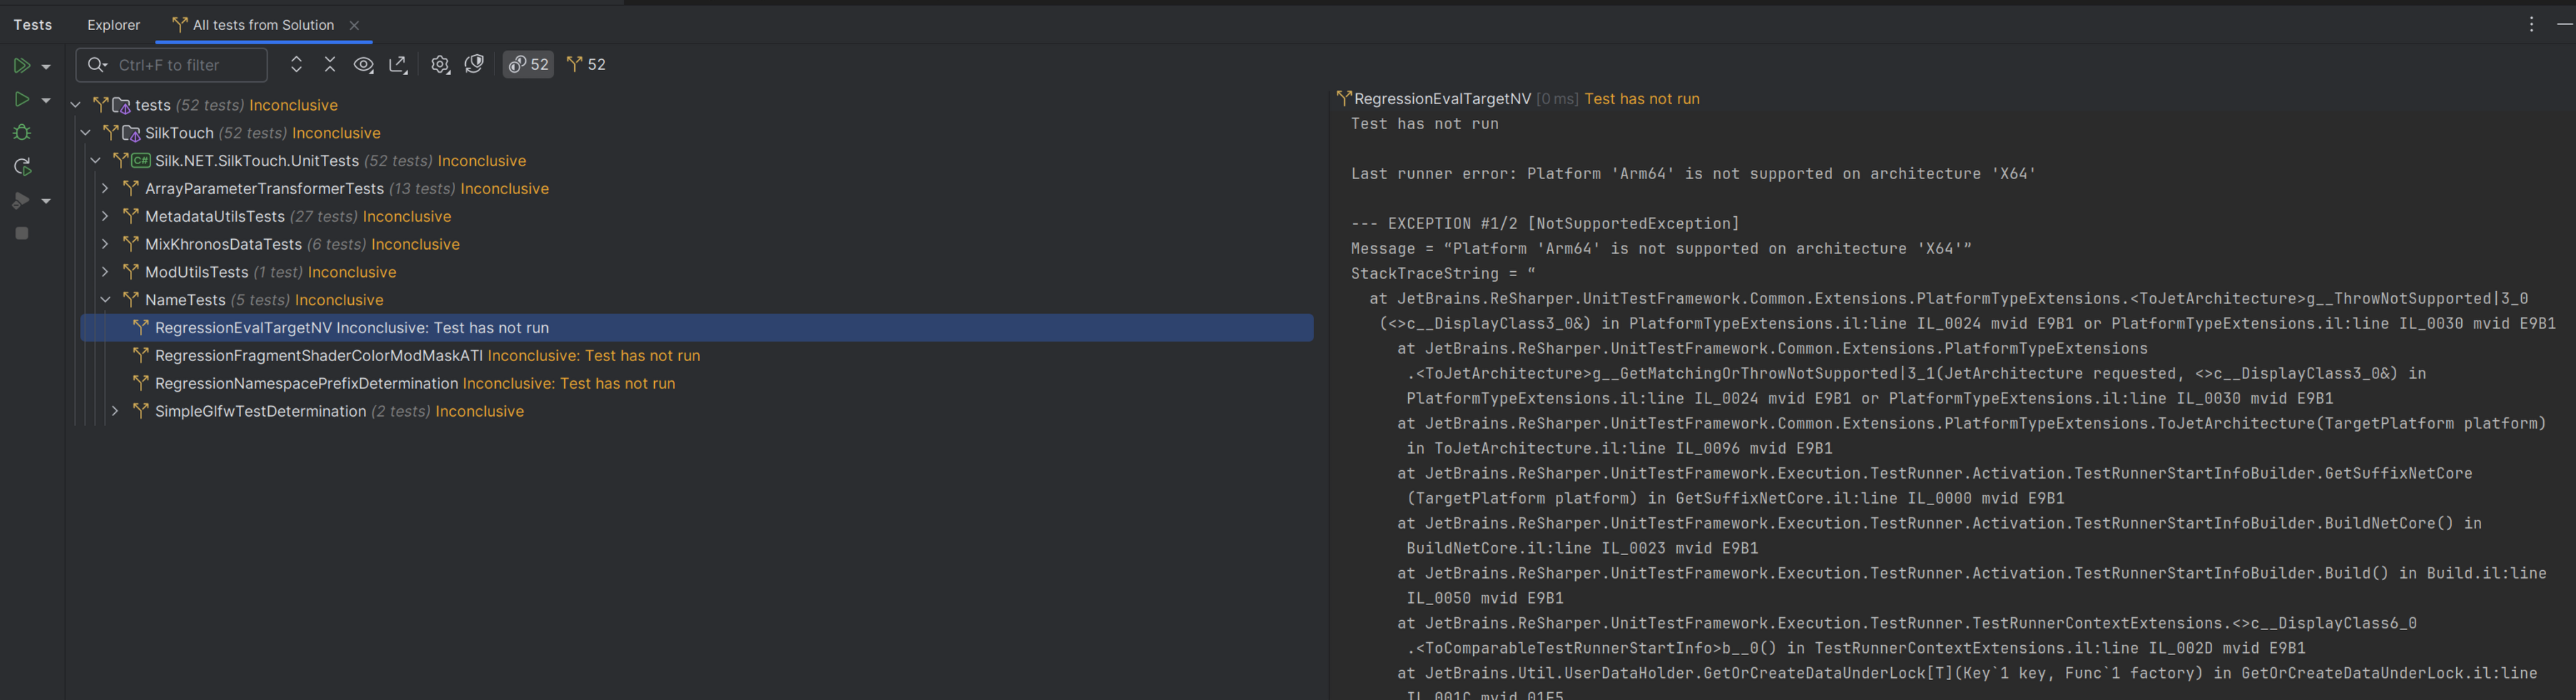Select RegressionFragmentShaderColorModMaskATI test
2576x700 pixels.
pos(697,356)
